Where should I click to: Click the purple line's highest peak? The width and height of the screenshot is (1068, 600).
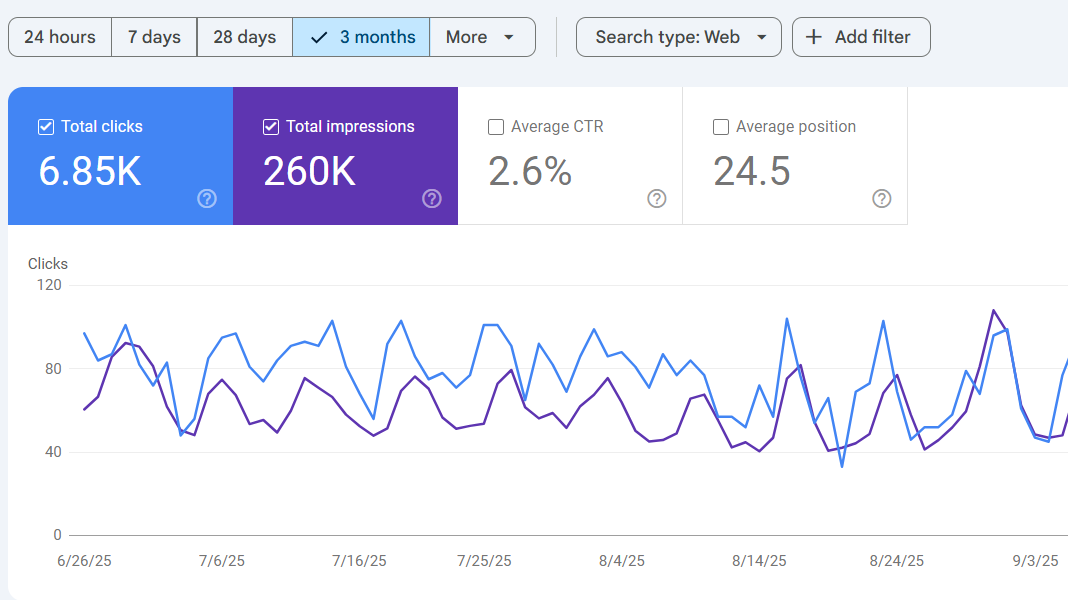point(993,310)
